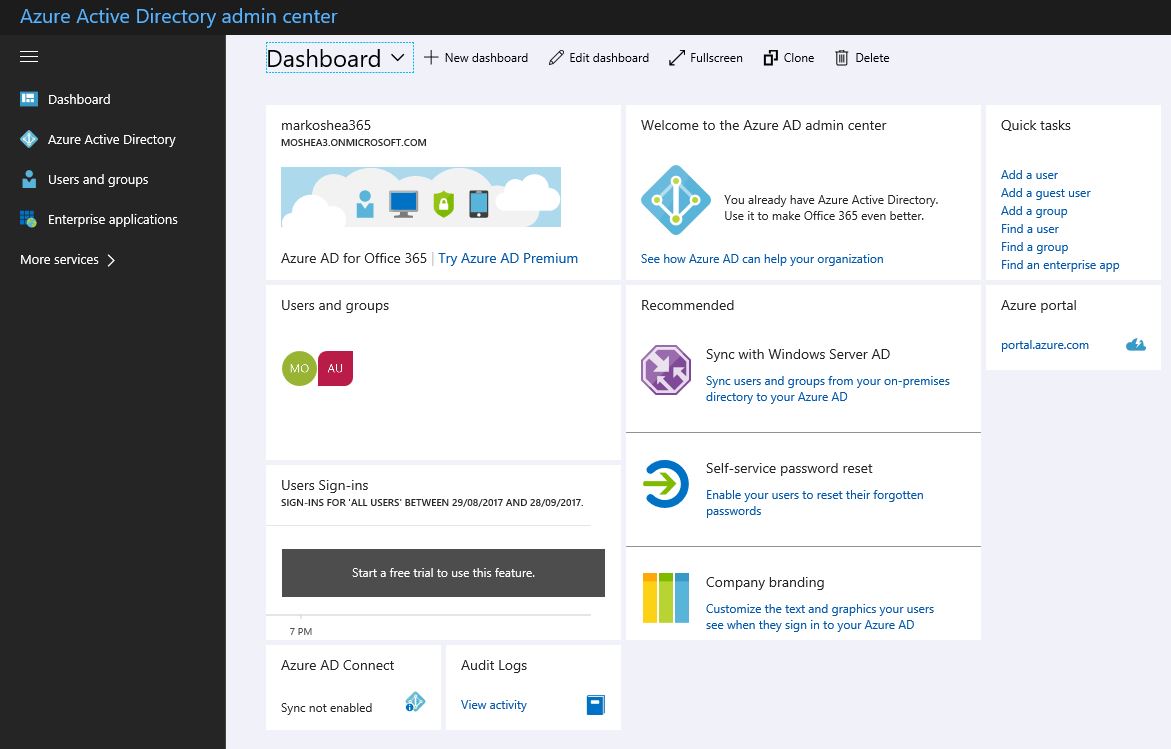Open Azure Active Directory from the sidebar
This screenshot has height=749, width=1171.
click(x=112, y=140)
